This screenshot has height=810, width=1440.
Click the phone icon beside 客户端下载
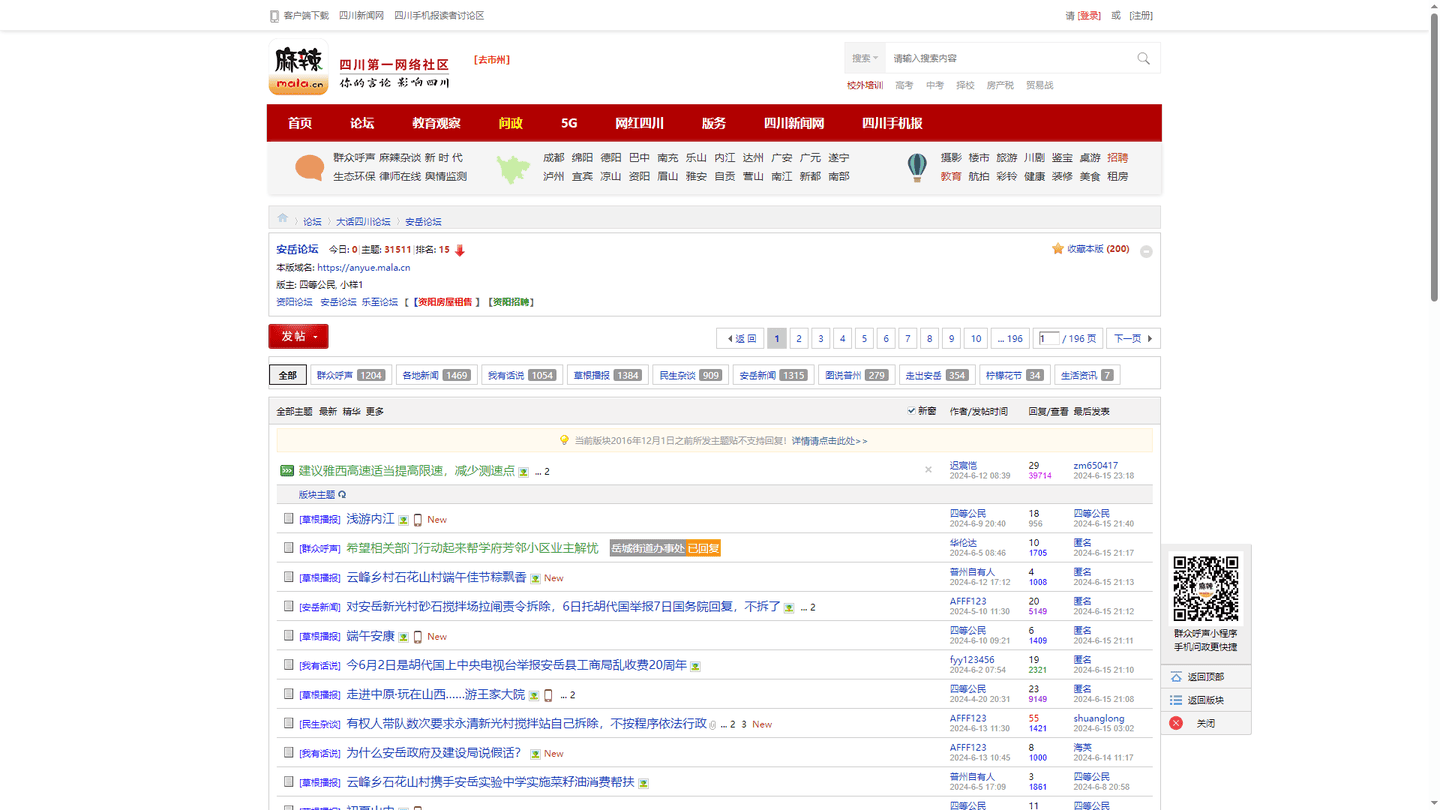274,16
